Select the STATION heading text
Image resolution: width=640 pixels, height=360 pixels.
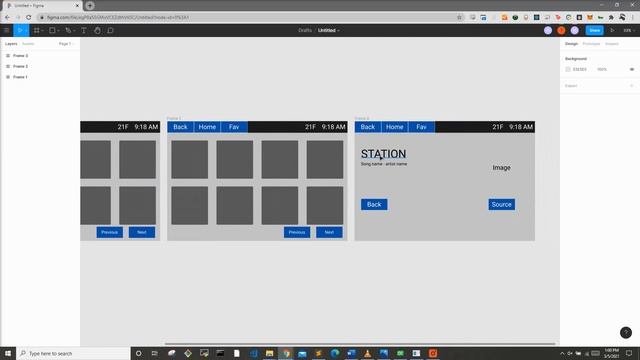point(383,154)
